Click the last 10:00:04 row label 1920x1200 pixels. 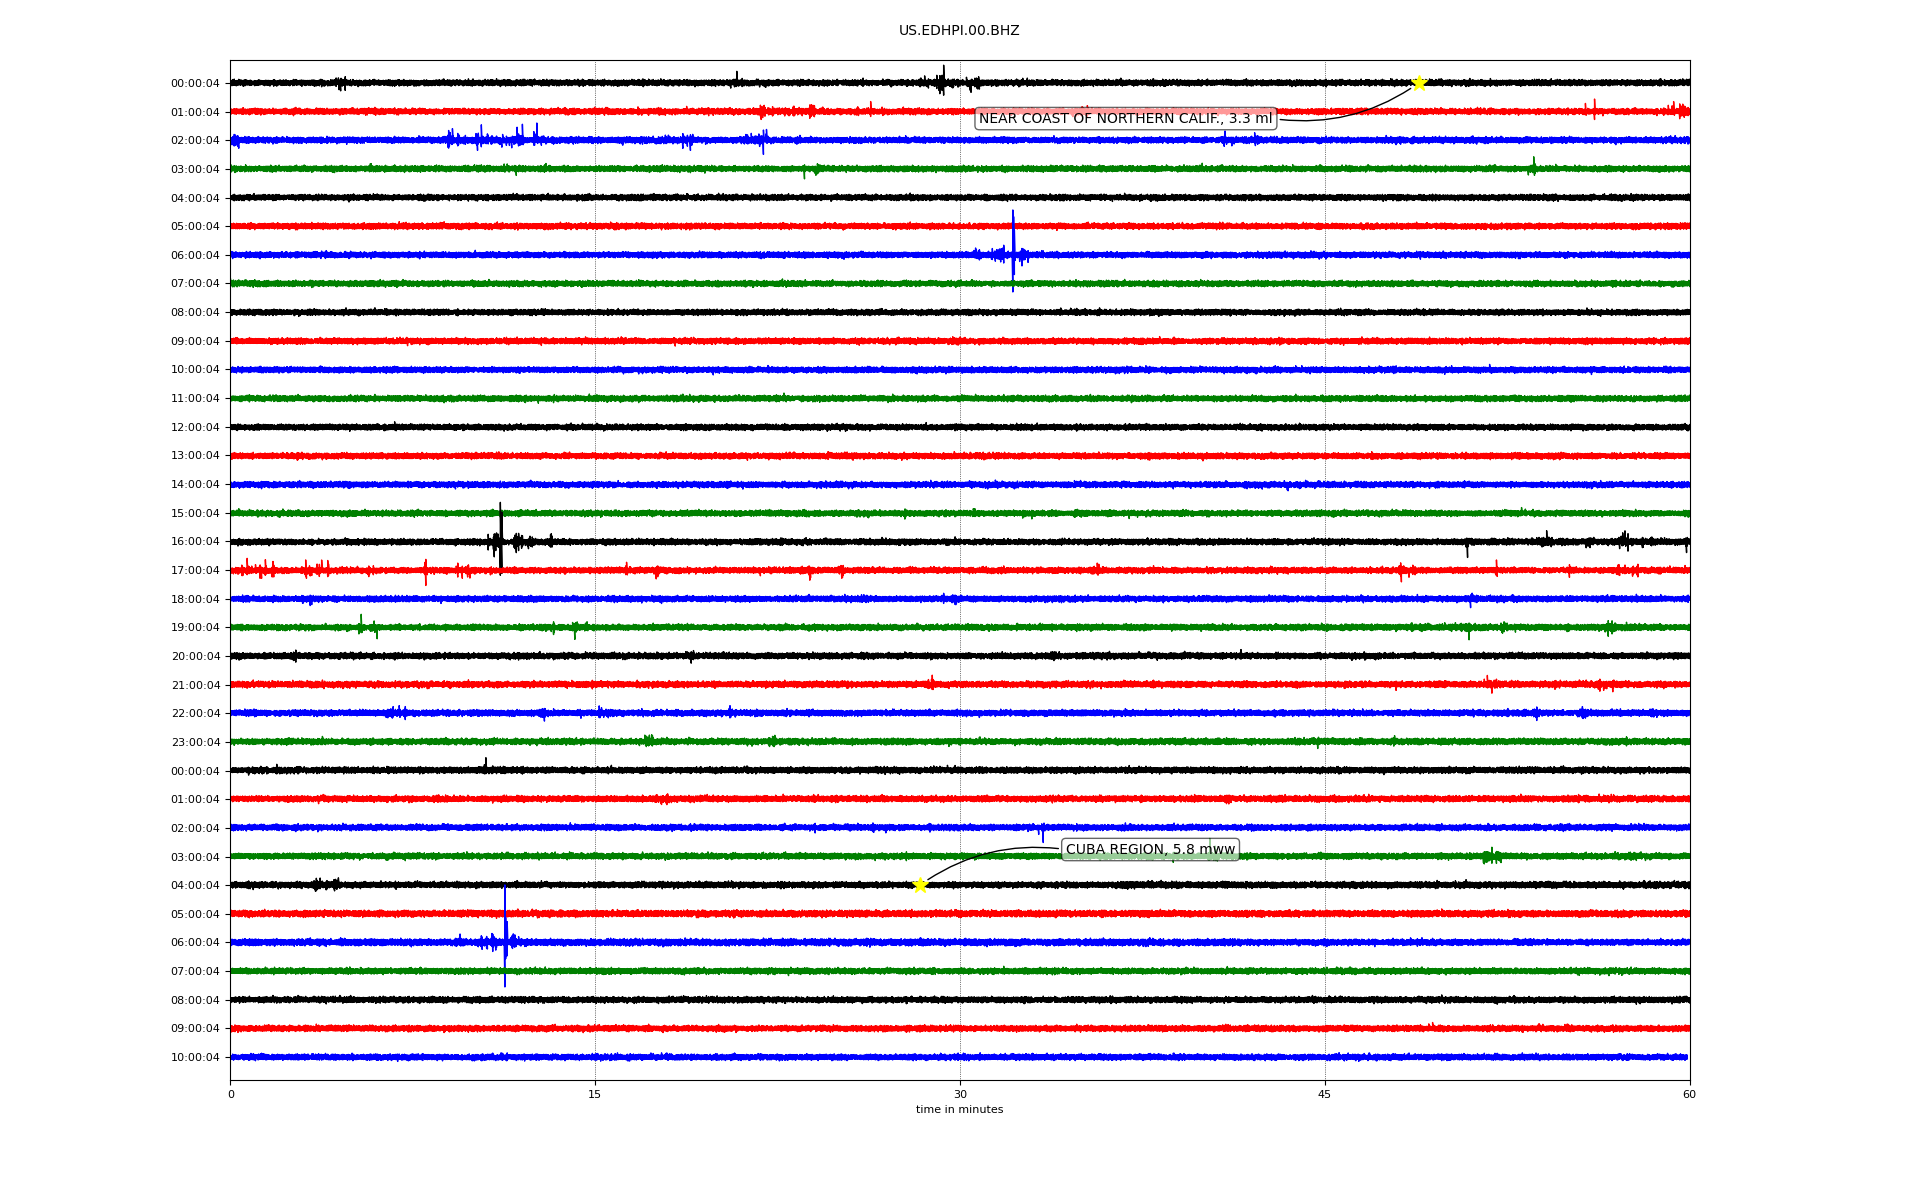[x=195, y=1058]
